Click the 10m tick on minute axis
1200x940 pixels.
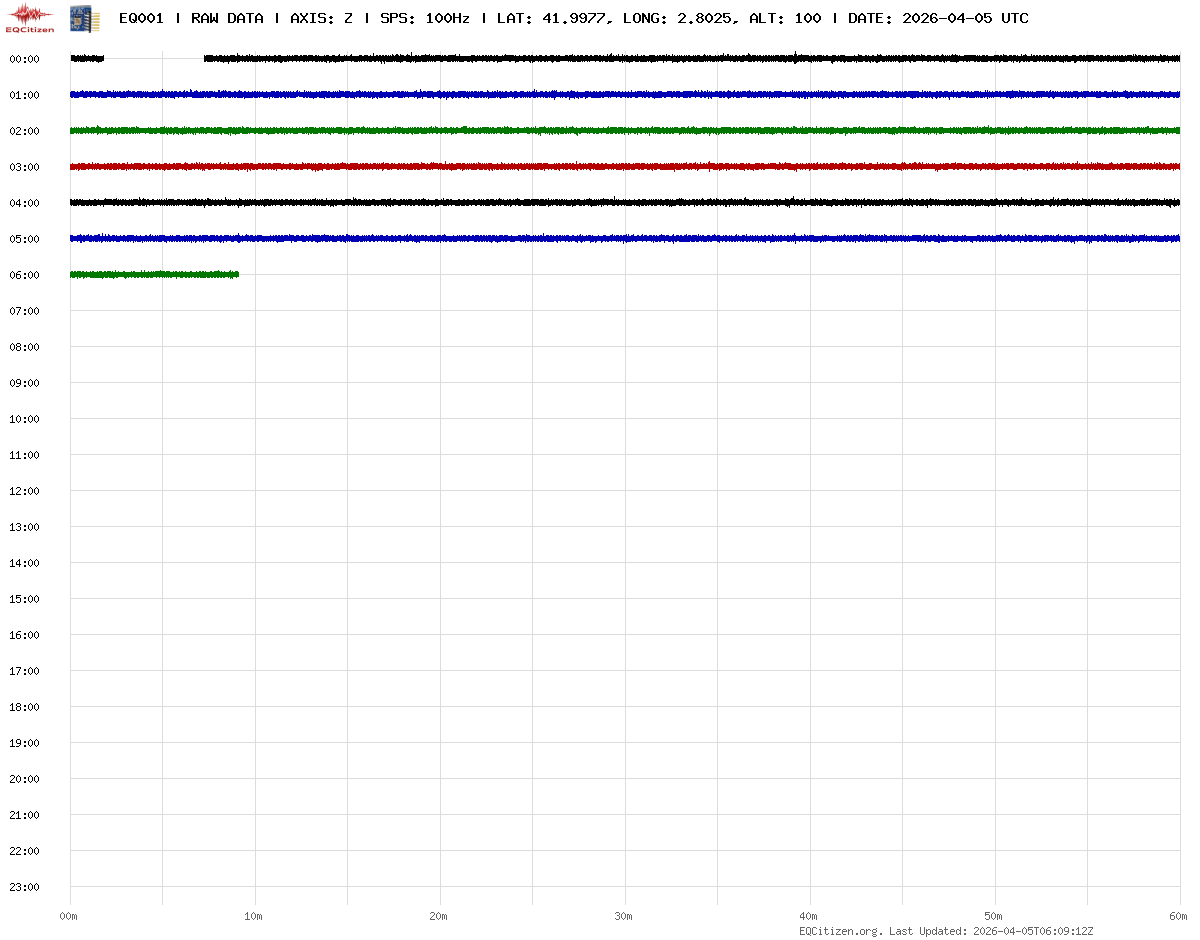(254, 916)
